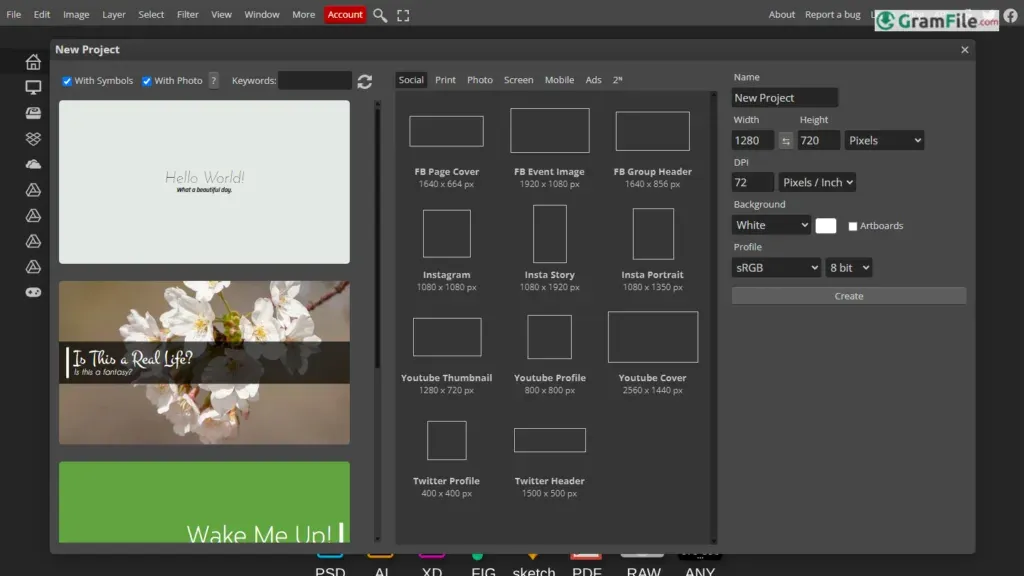1024x576 pixels.
Task: Open the More menu
Action: tap(304, 14)
